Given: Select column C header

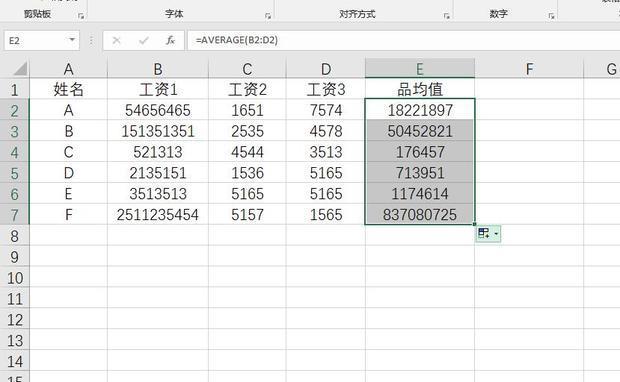Looking at the screenshot, I should coord(247,69).
